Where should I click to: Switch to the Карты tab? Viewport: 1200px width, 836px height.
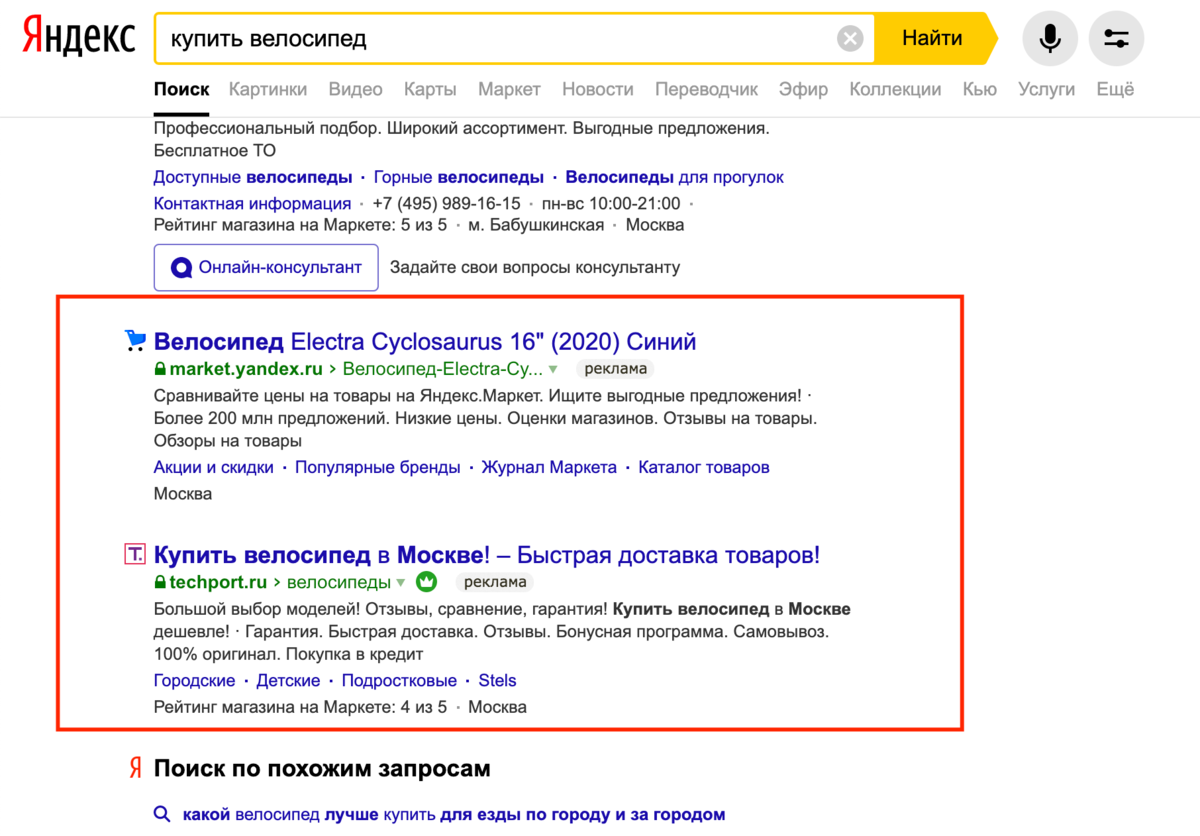[430, 89]
